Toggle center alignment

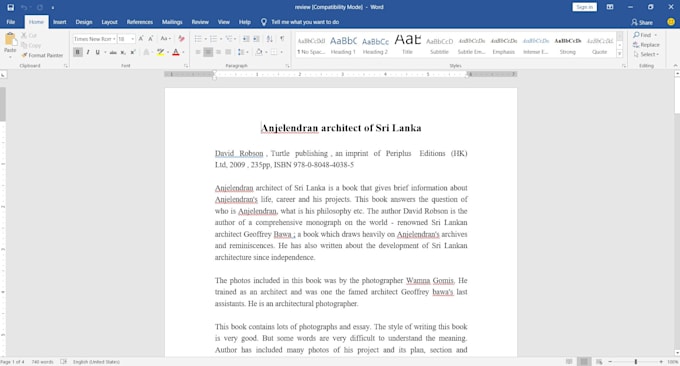click(x=208, y=52)
